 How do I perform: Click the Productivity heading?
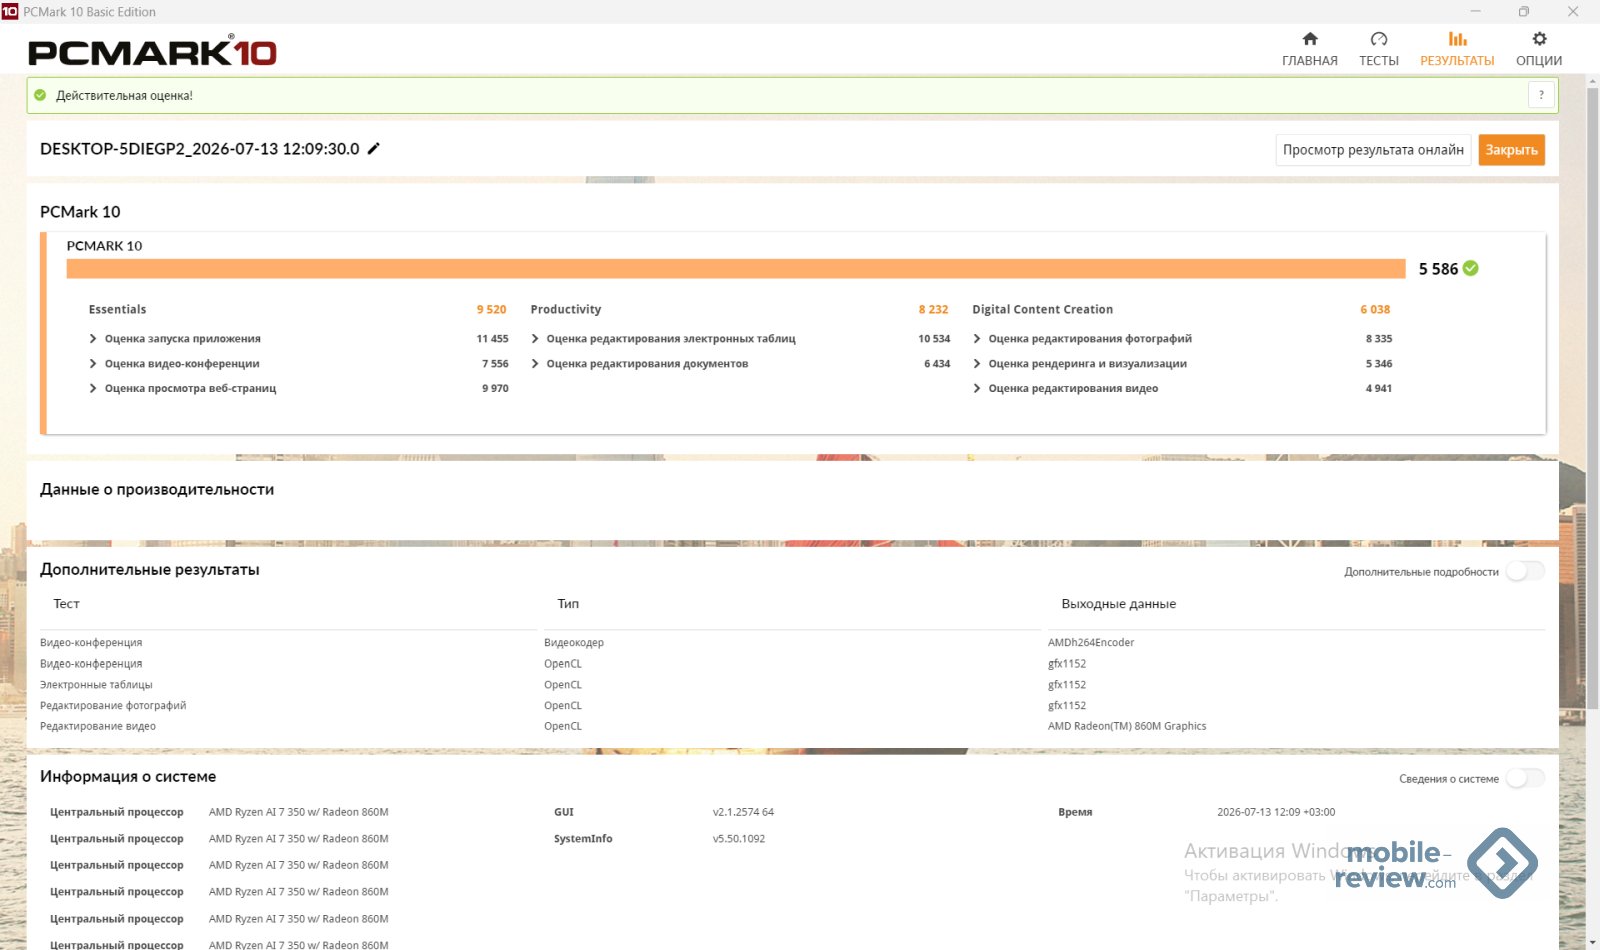(566, 310)
